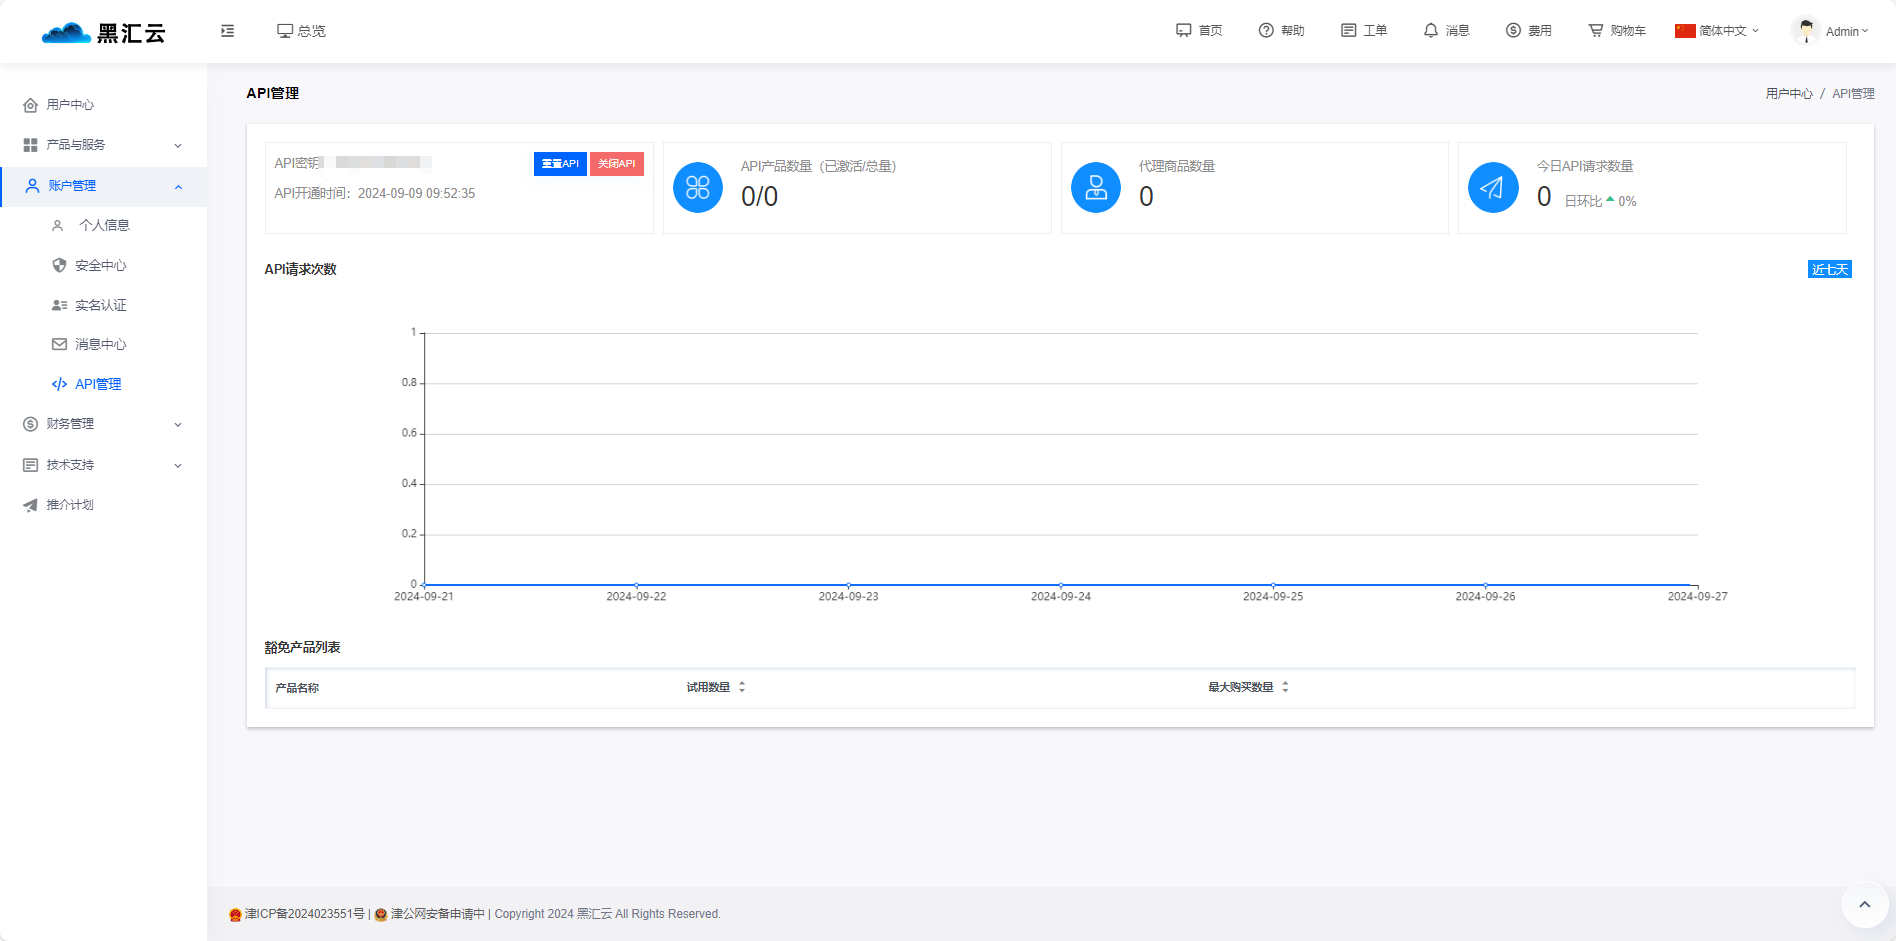Open the 津ICP备2024023551号 footer link
Screen dimensions: 1896x941
(304, 914)
